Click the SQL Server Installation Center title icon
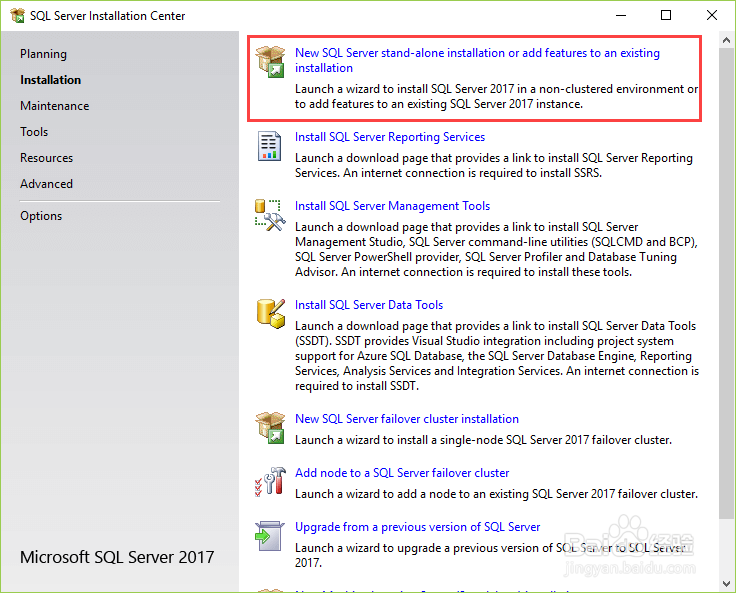This screenshot has height=593, width=736. click(x=17, y=15)
